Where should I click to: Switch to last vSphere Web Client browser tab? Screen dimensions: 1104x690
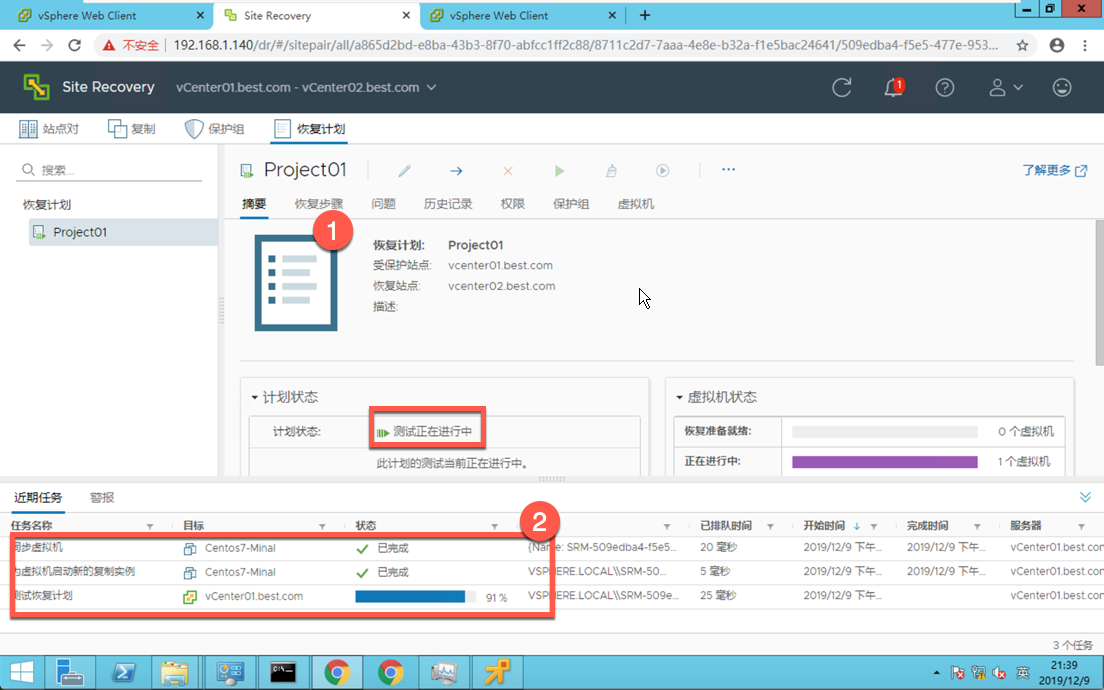(521, 15)
